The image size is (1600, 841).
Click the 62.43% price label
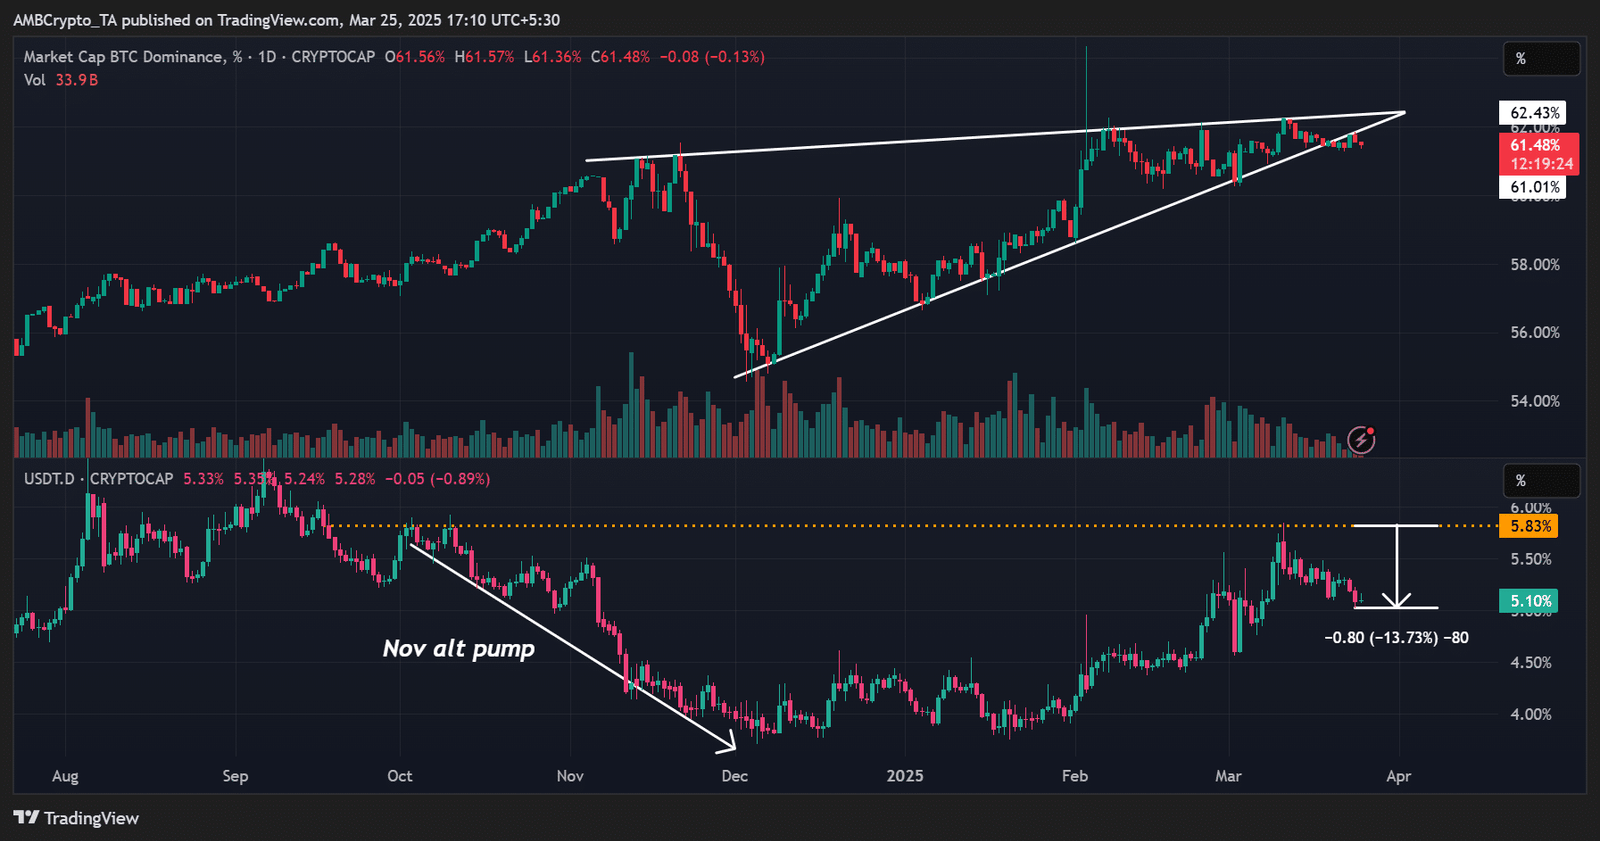[1534, 113]
